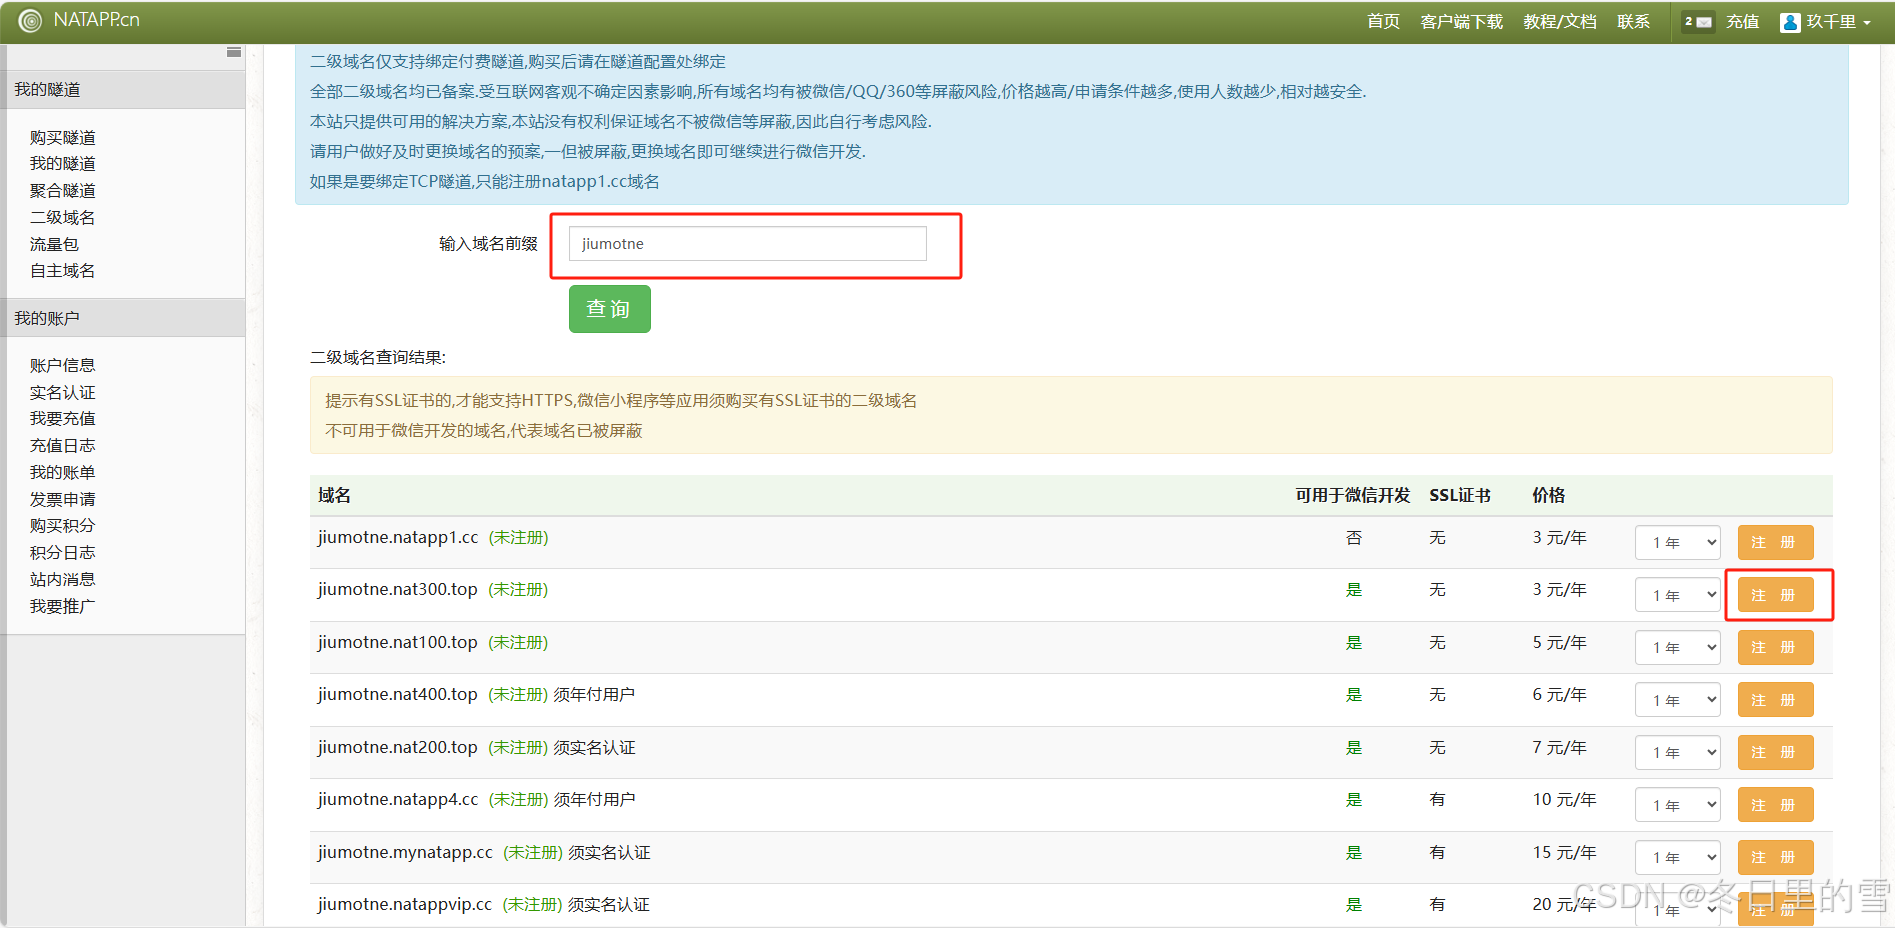Open 实名认证 in the sidebar
This screenshot has width=1895, height=928.
pos(63,392)
